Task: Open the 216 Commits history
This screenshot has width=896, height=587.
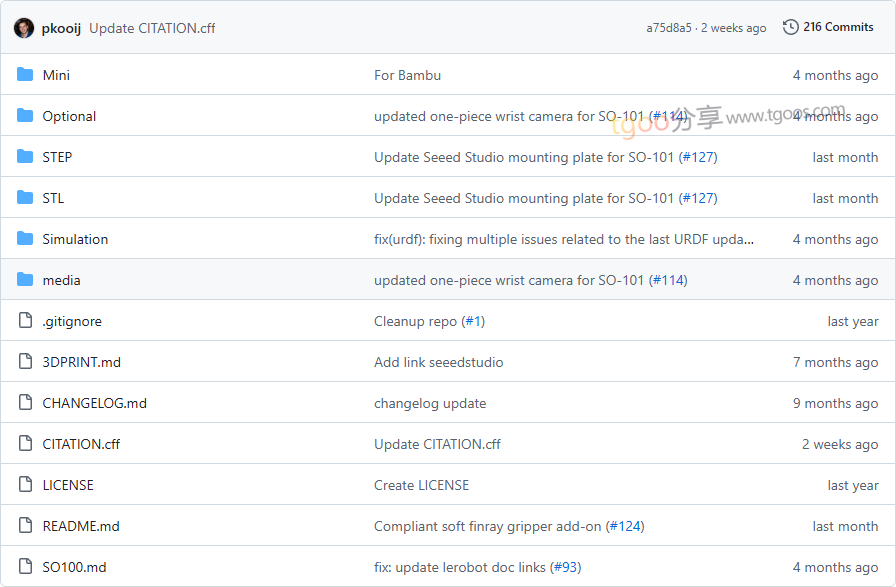Action: (837, 27)
